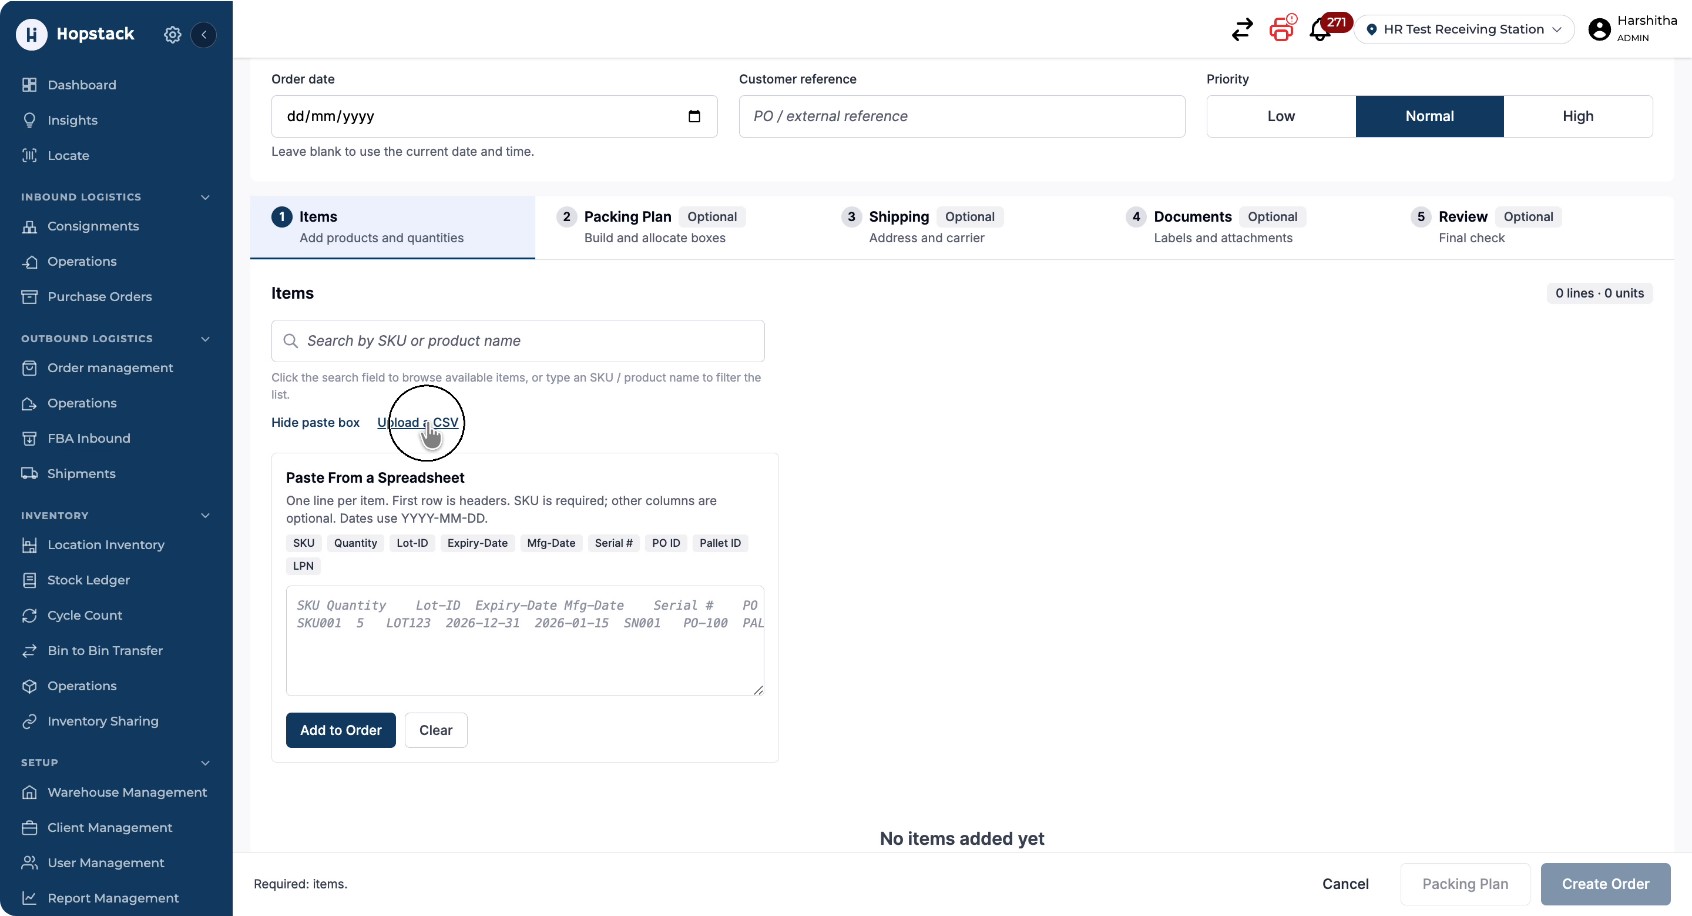This screenshot has height=916, width=1692.
Task: Open notifications bell showing 271
Action: coord(1321,30)
